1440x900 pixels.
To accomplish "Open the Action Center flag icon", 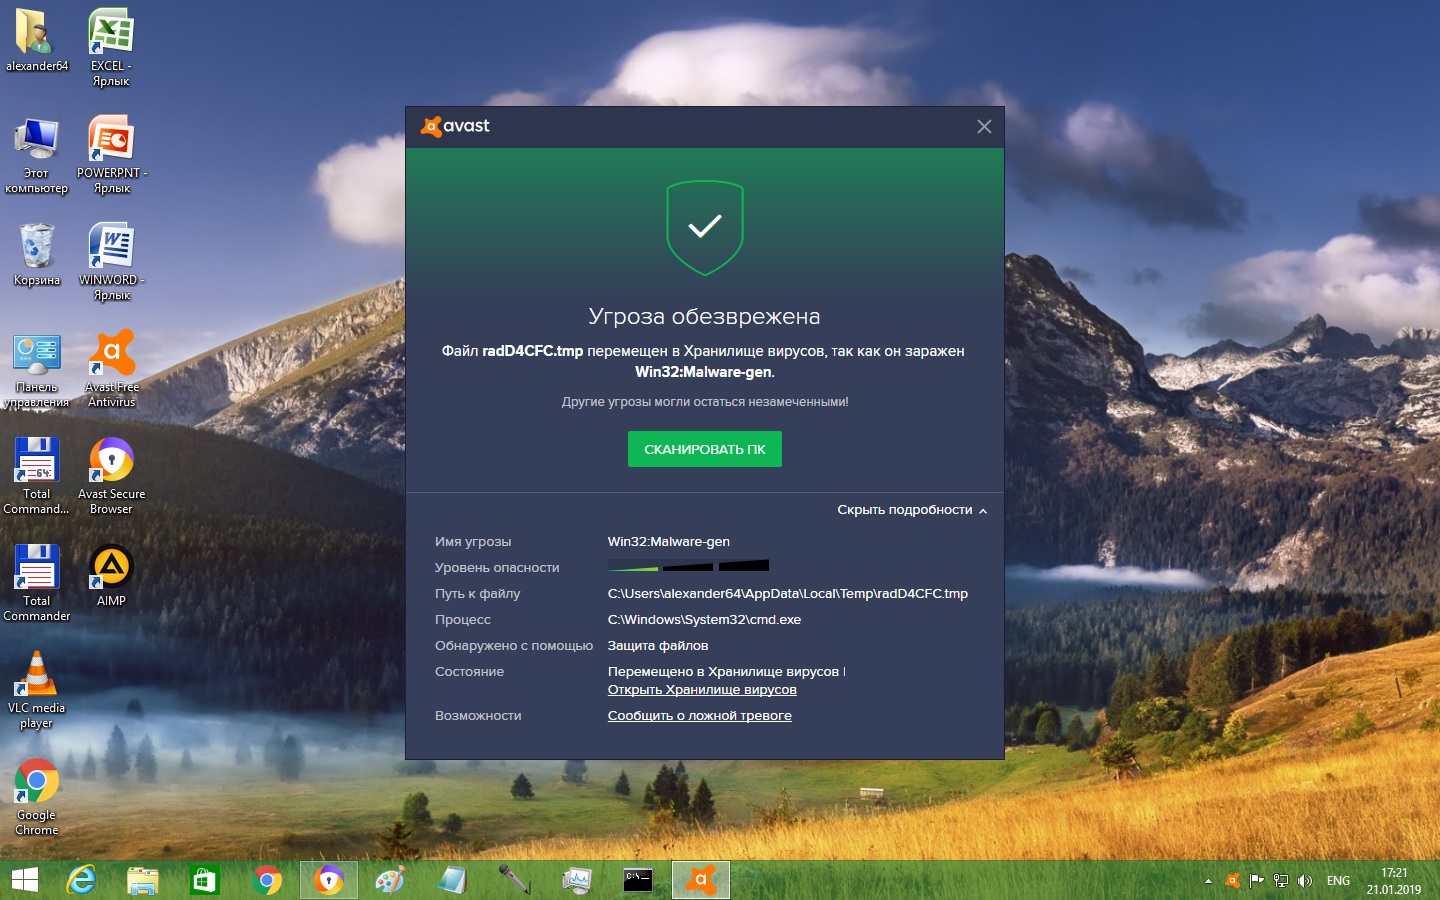I will 1257,881.
